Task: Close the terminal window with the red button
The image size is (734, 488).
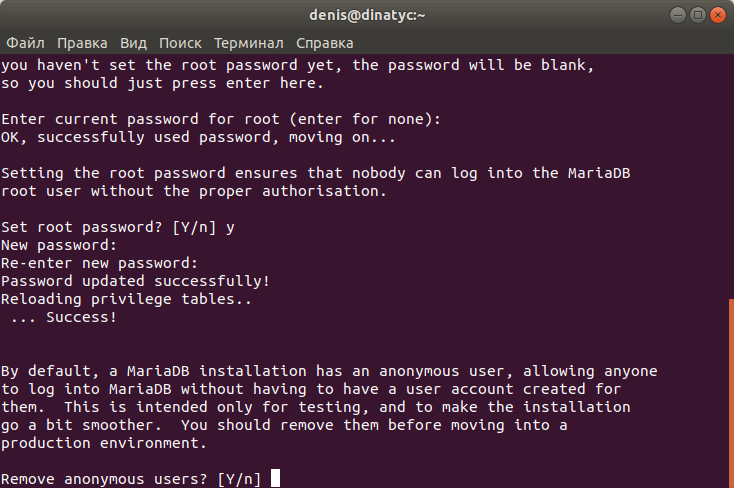Action: tap(718, 15)
